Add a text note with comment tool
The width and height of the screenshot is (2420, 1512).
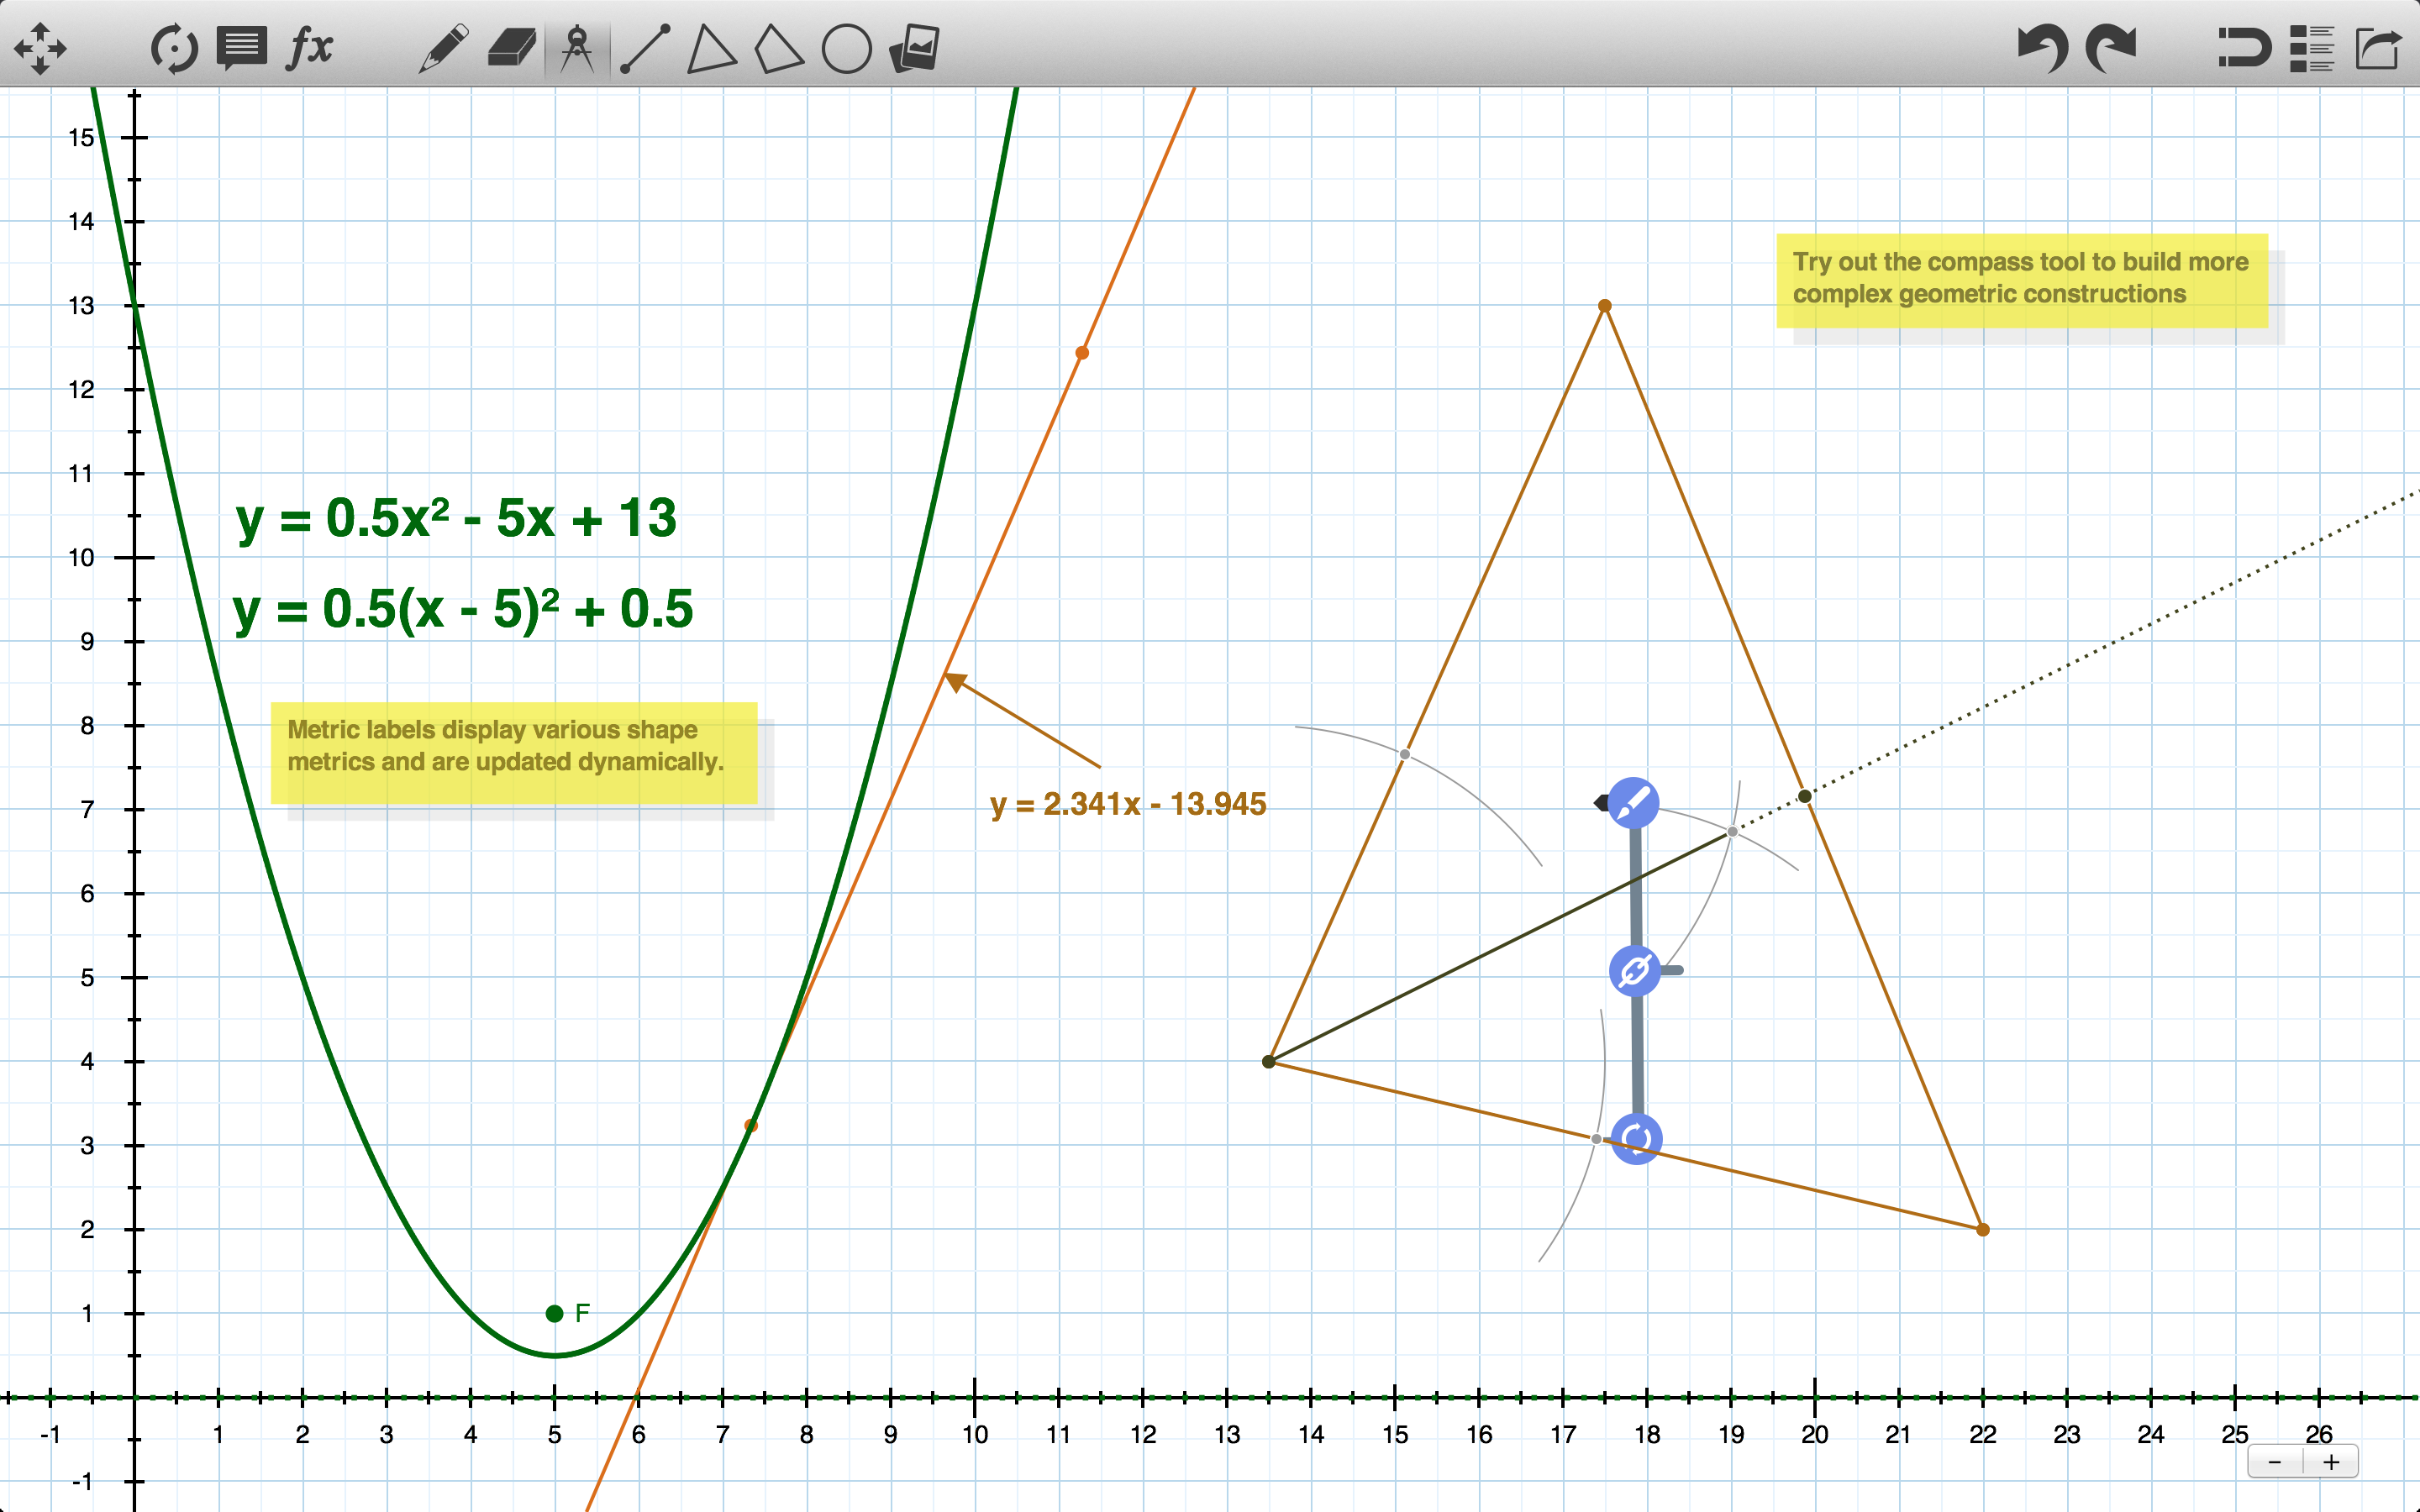242,48
